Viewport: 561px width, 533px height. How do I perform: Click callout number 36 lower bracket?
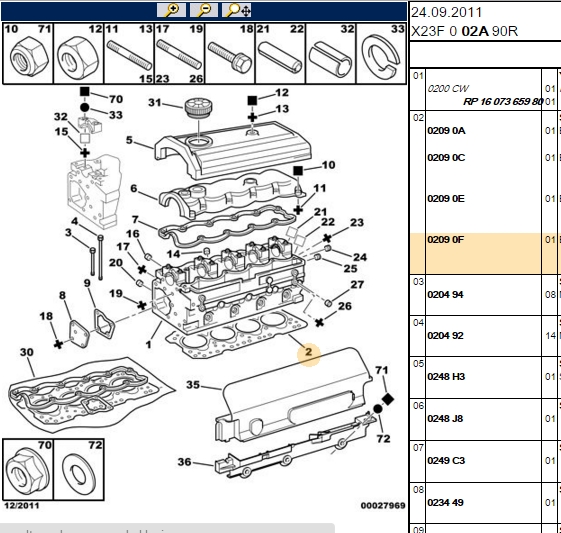click(x=185, y=461)
